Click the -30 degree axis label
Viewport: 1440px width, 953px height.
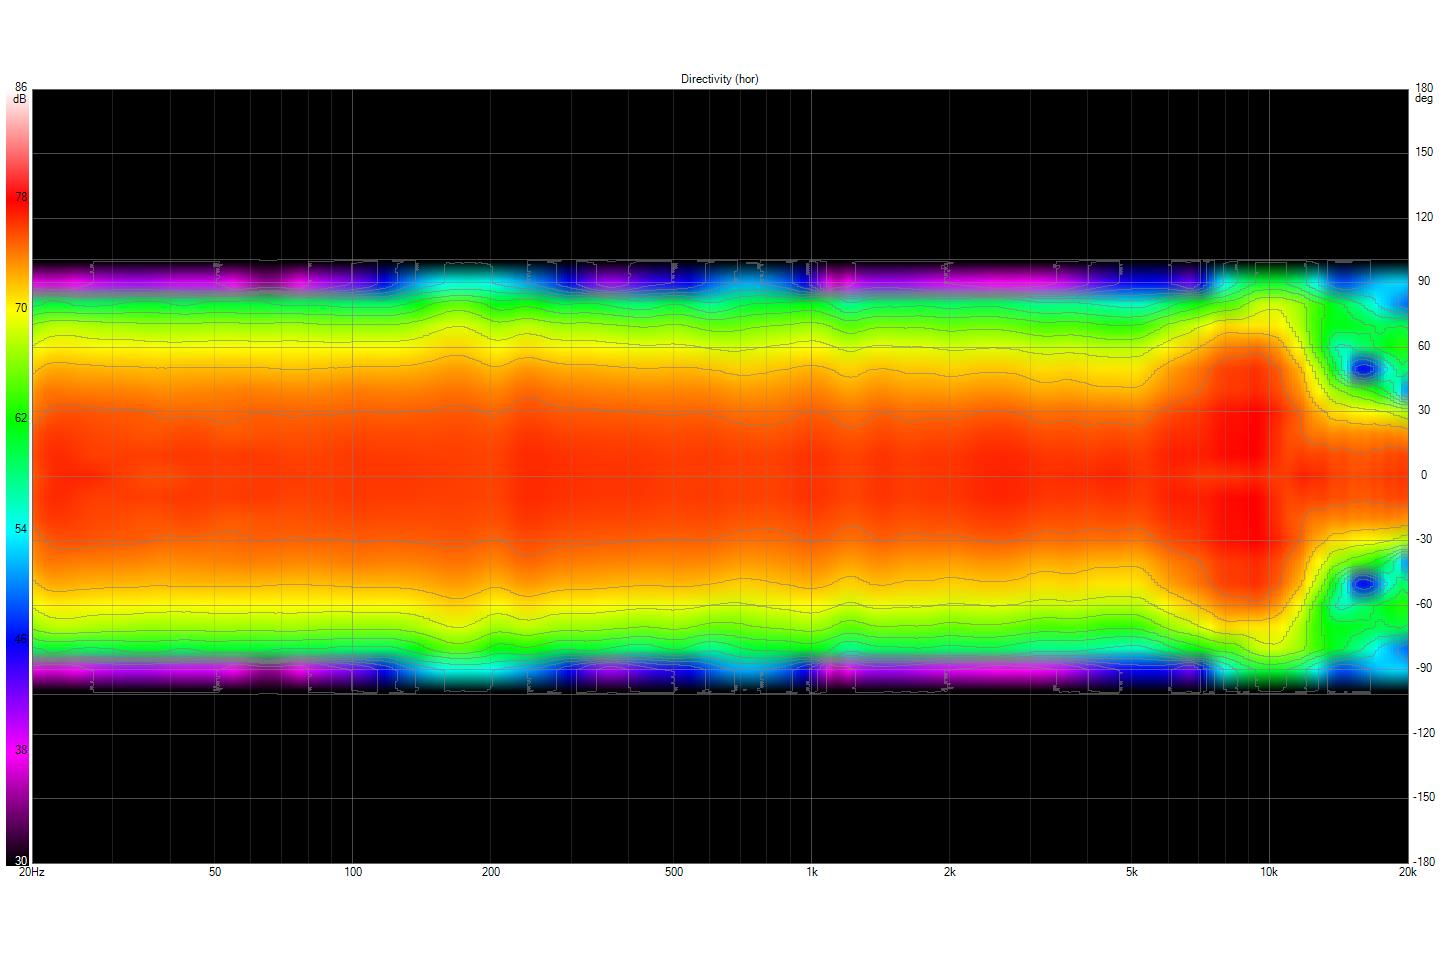[1422, 539]
